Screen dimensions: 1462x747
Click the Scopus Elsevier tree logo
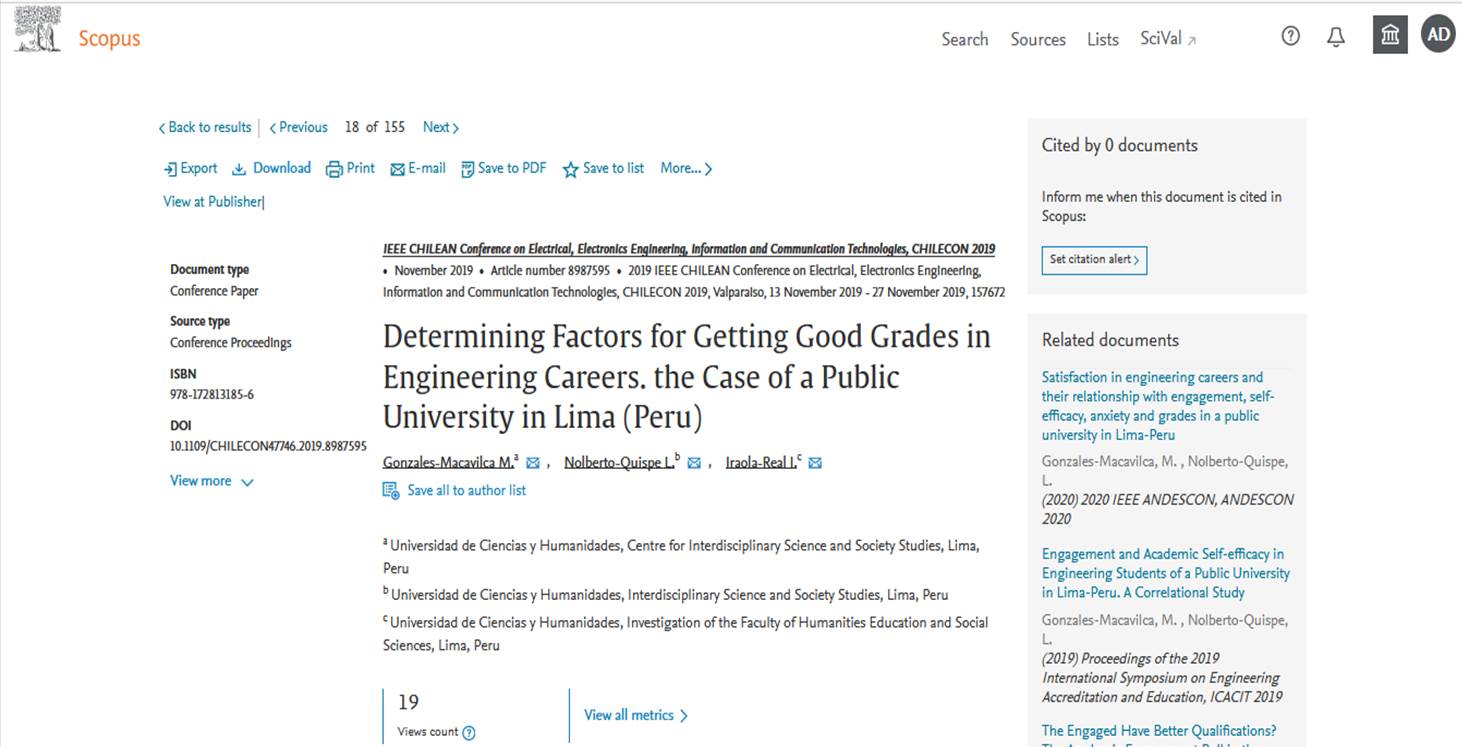pyautogui.click(x=37, y=30)
